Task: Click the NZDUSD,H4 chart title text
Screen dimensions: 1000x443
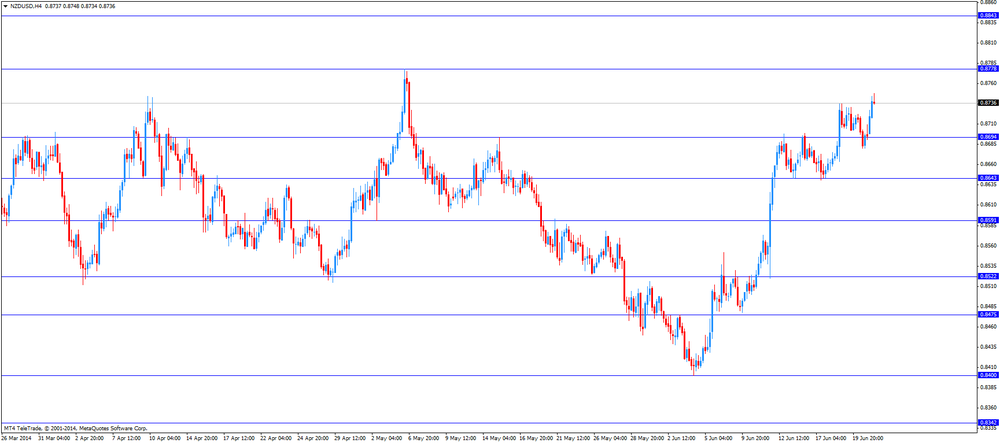Action: (x=25, y=5)
